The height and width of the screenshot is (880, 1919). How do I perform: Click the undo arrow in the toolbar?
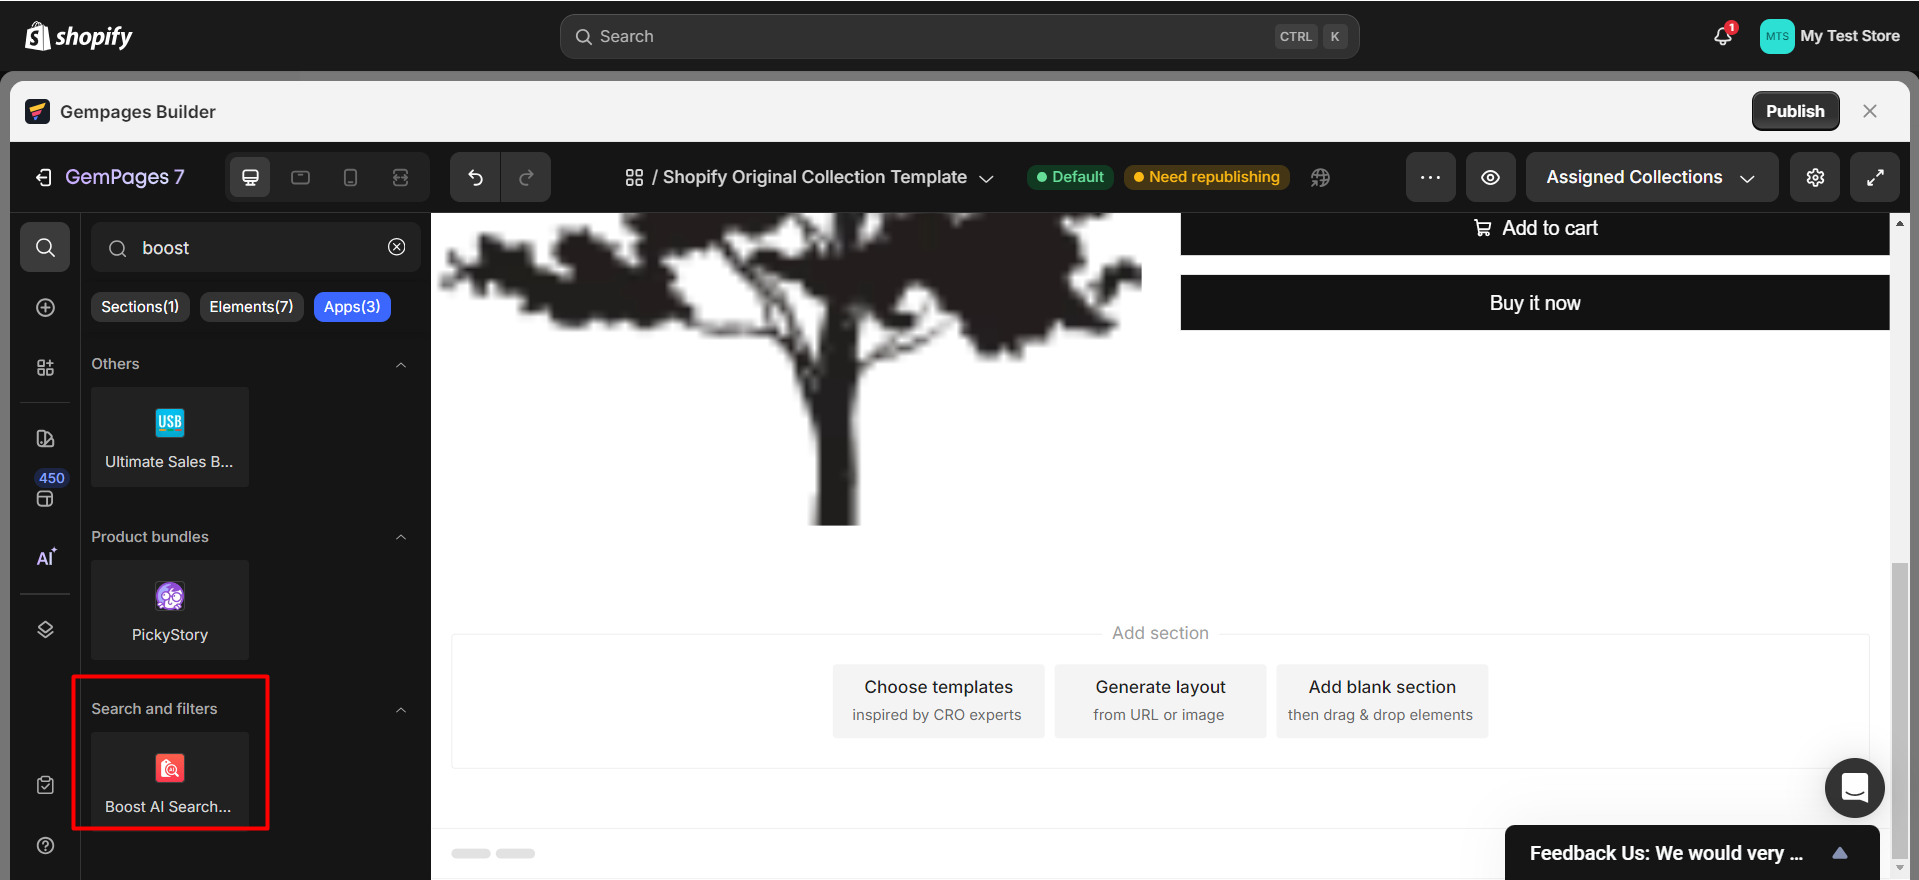click(475, 178)
